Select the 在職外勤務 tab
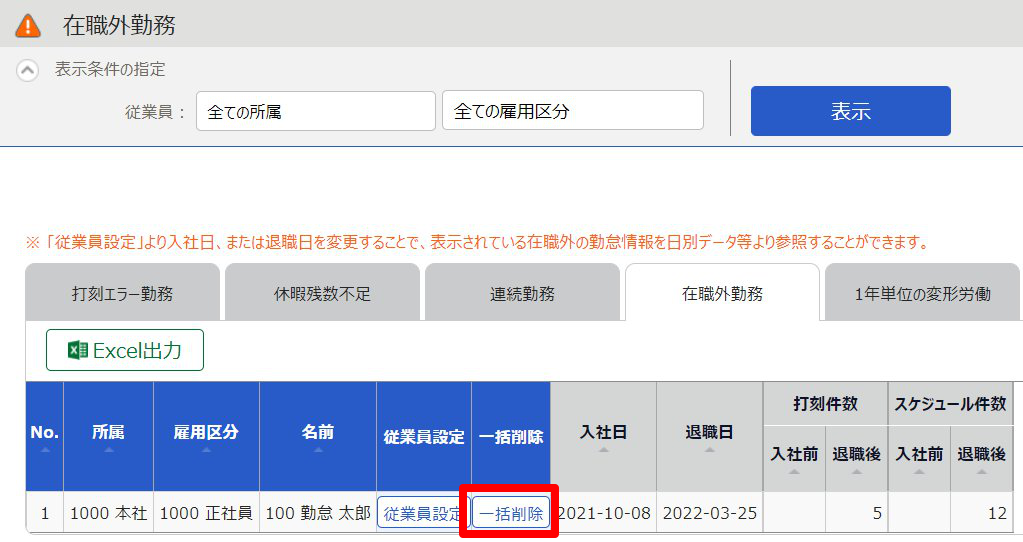Image resolution: width=1023 pixels, height=542 pixels. (722, 293)
